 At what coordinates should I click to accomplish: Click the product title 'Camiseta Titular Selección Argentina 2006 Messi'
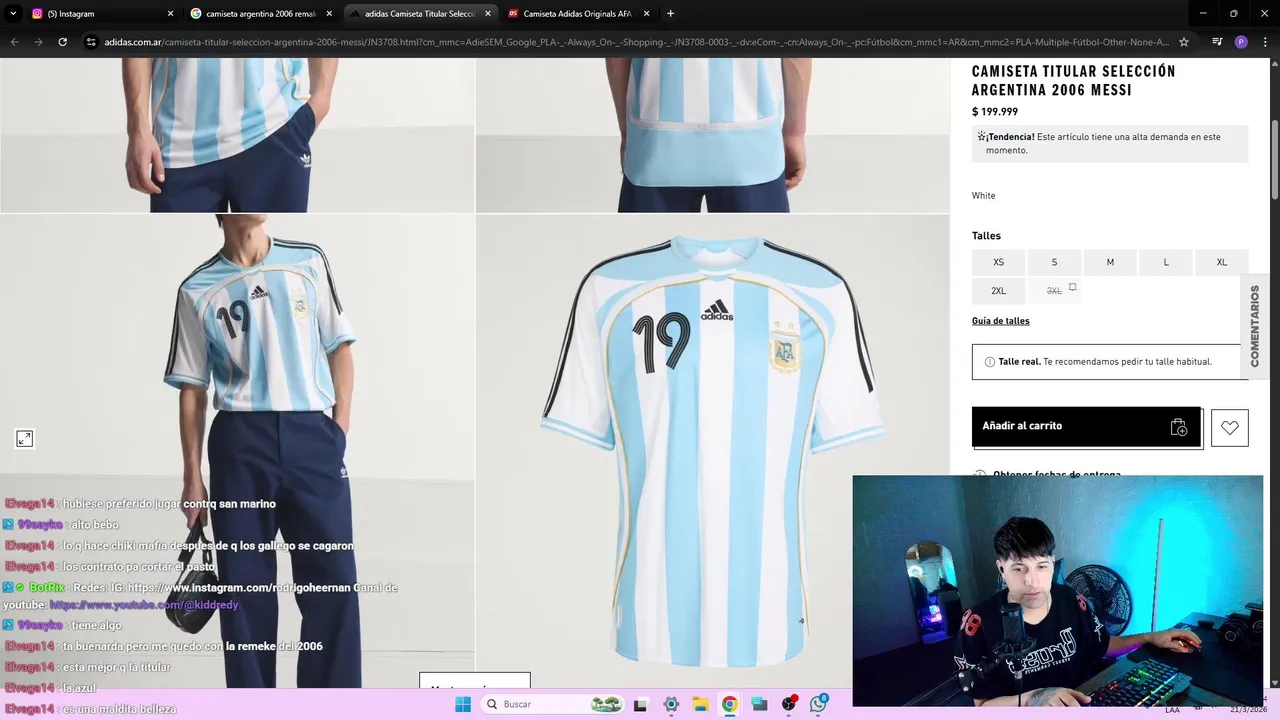pos(1074,81)
